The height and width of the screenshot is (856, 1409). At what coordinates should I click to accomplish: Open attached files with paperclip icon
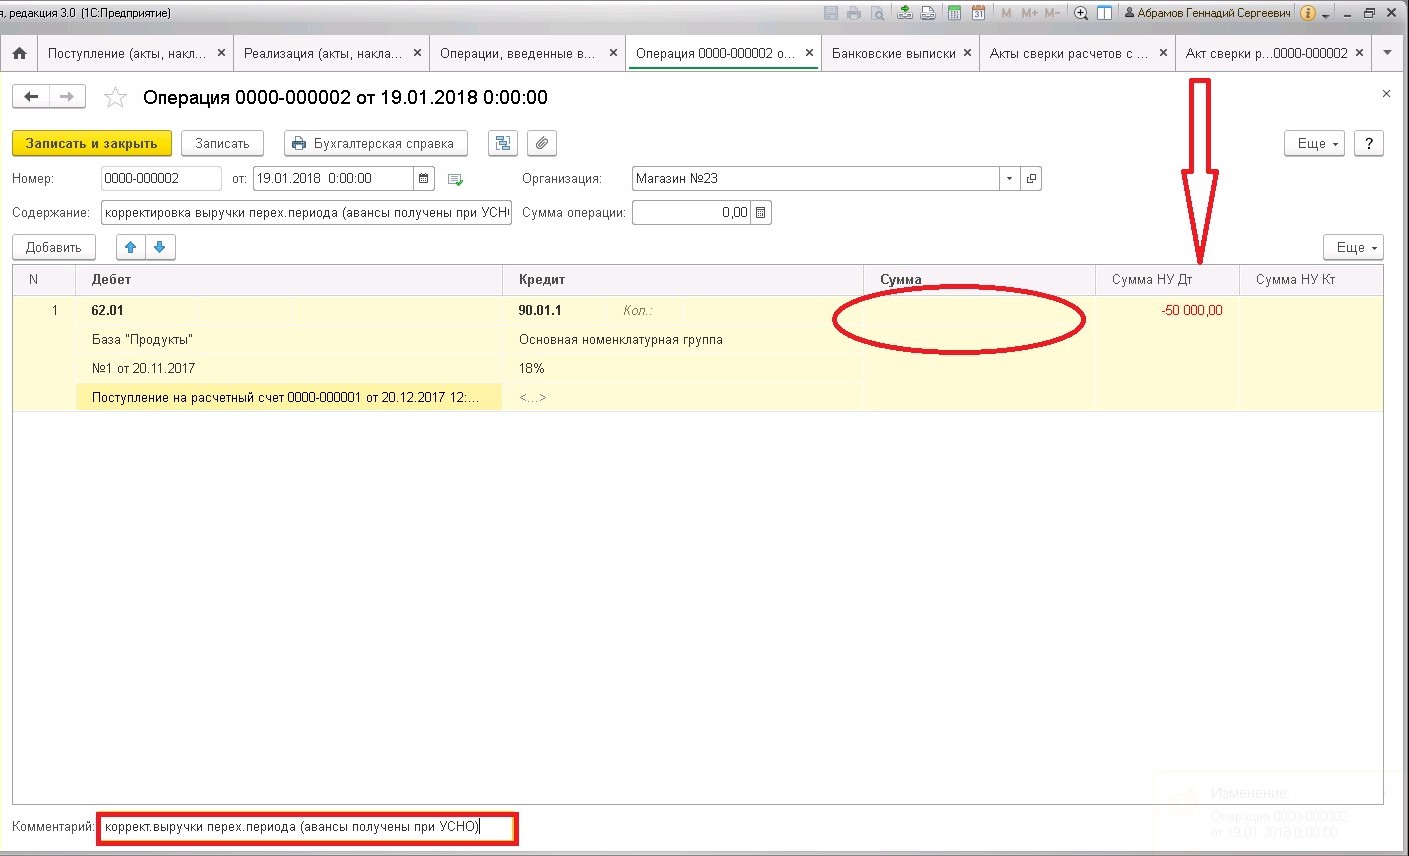coord(541,143)
